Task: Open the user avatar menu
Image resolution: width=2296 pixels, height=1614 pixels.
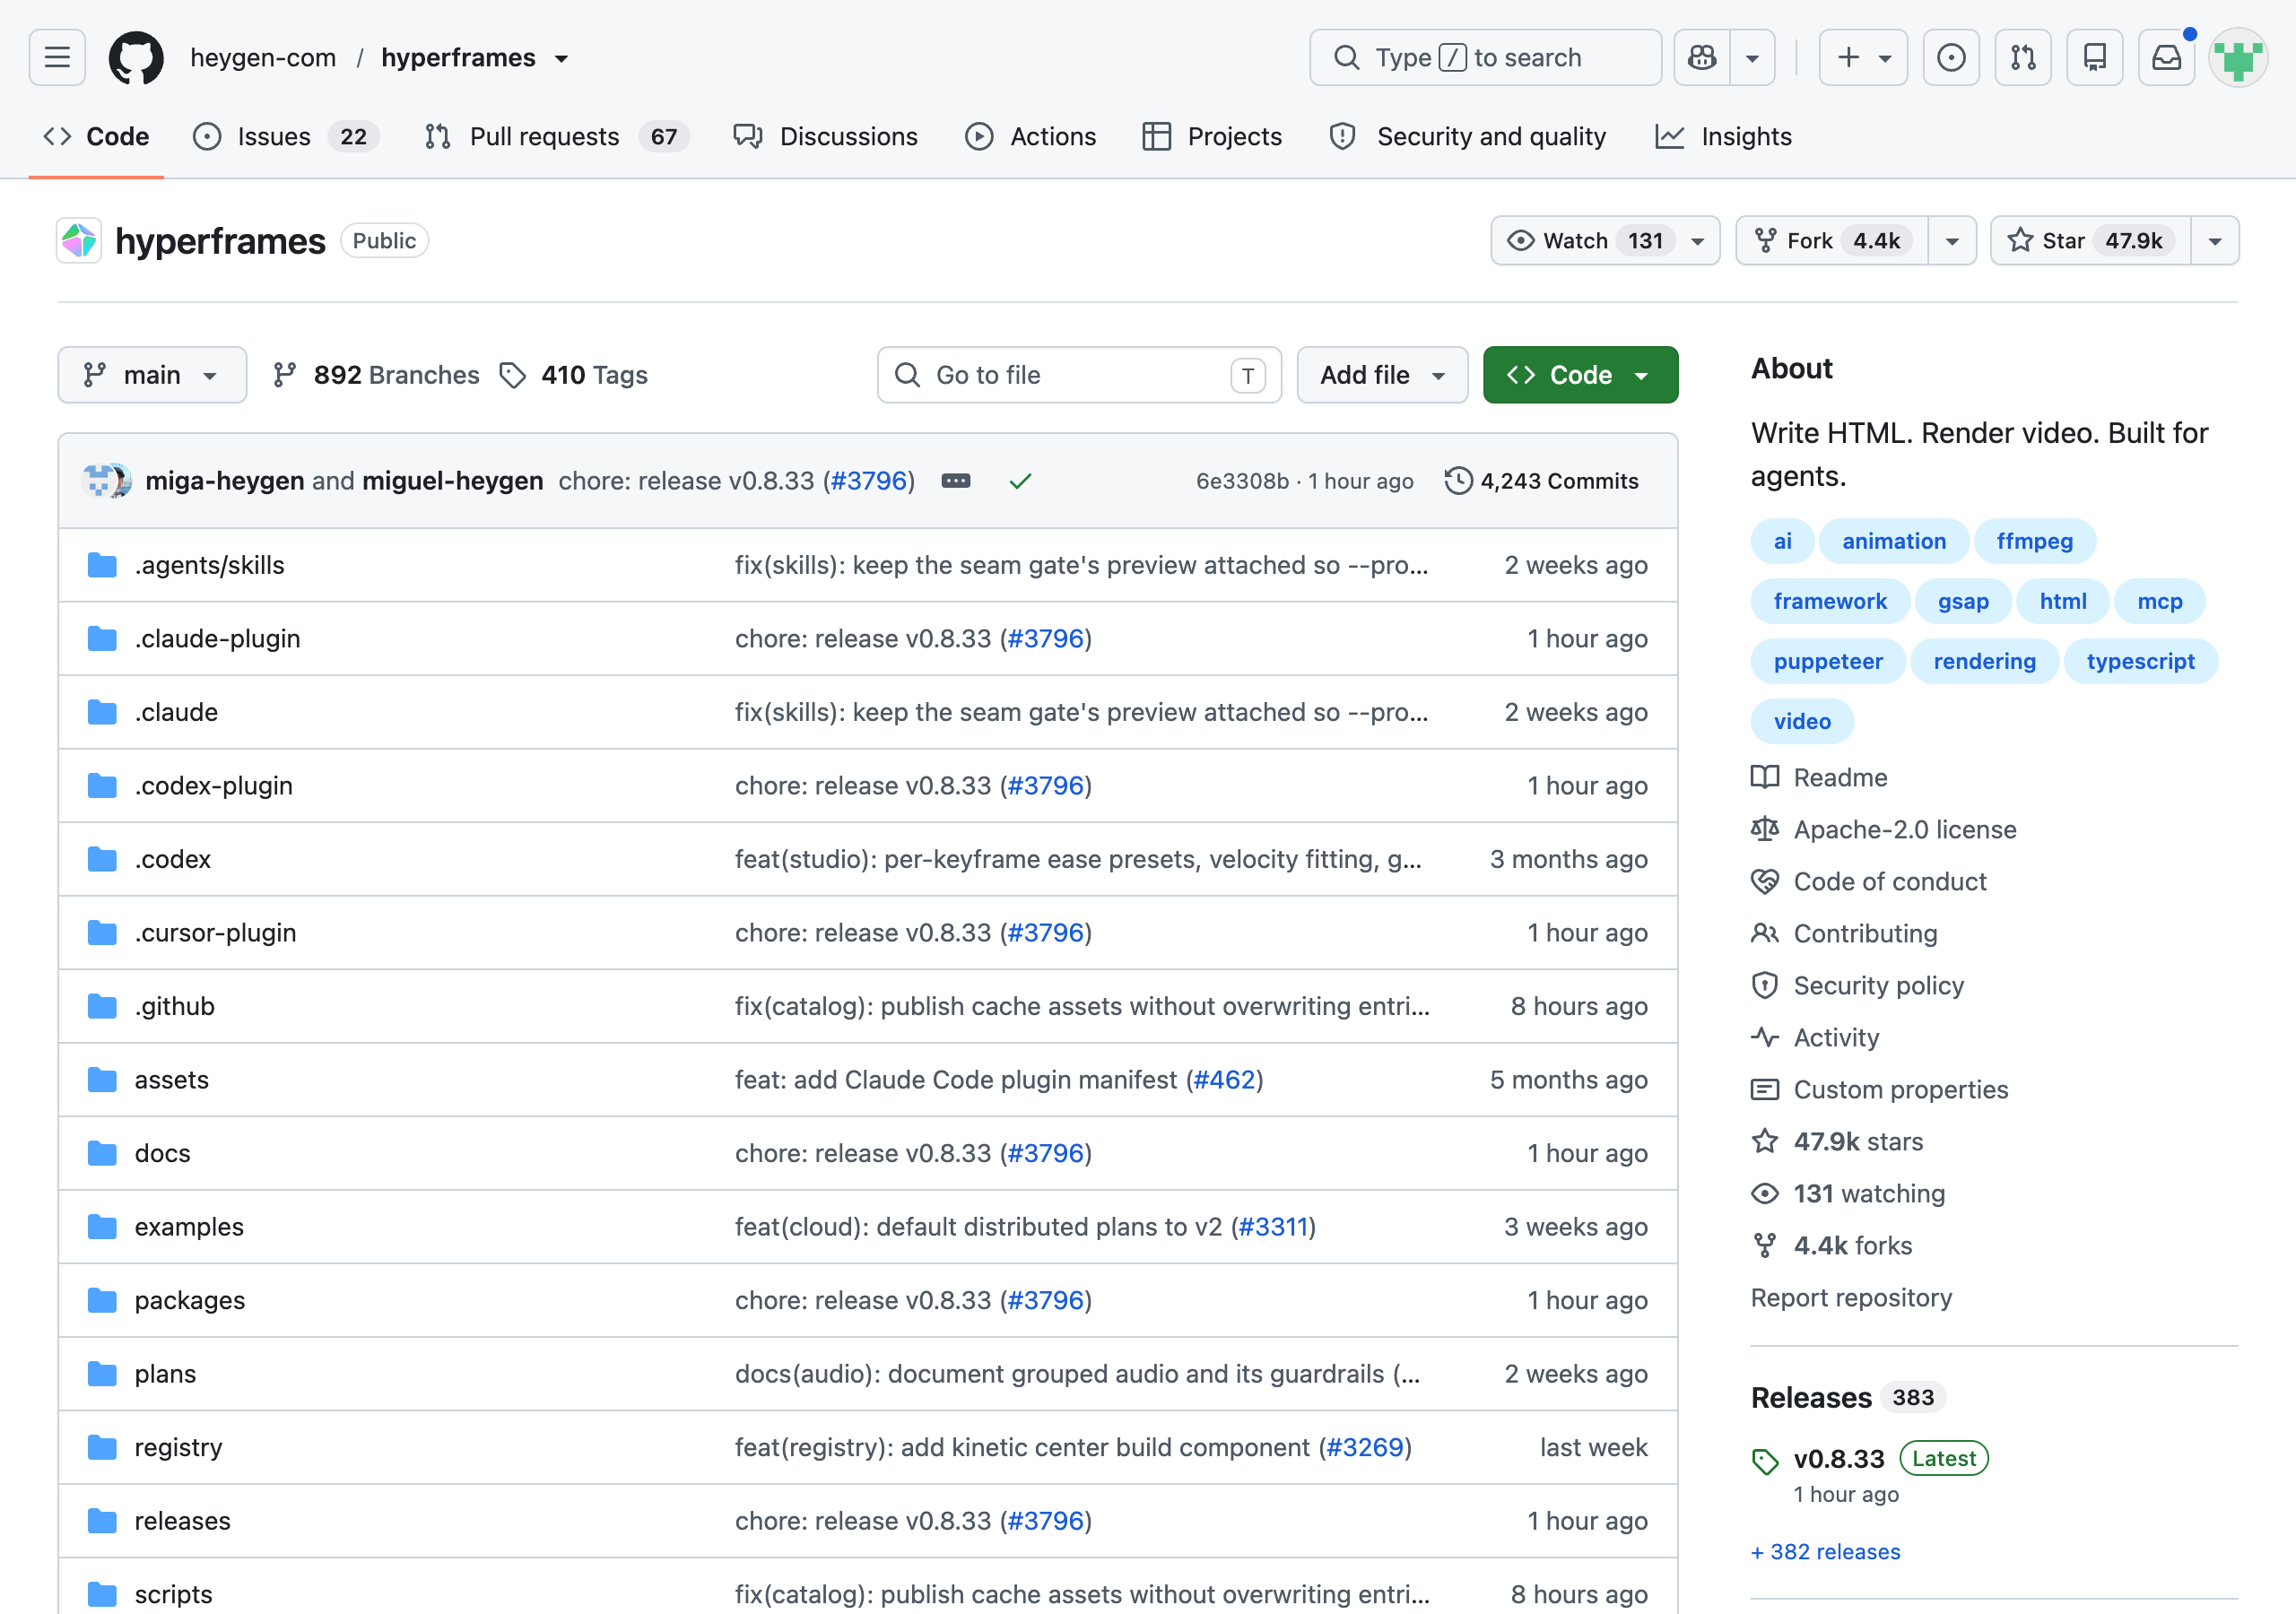Action: click(x=2238, y=57)
